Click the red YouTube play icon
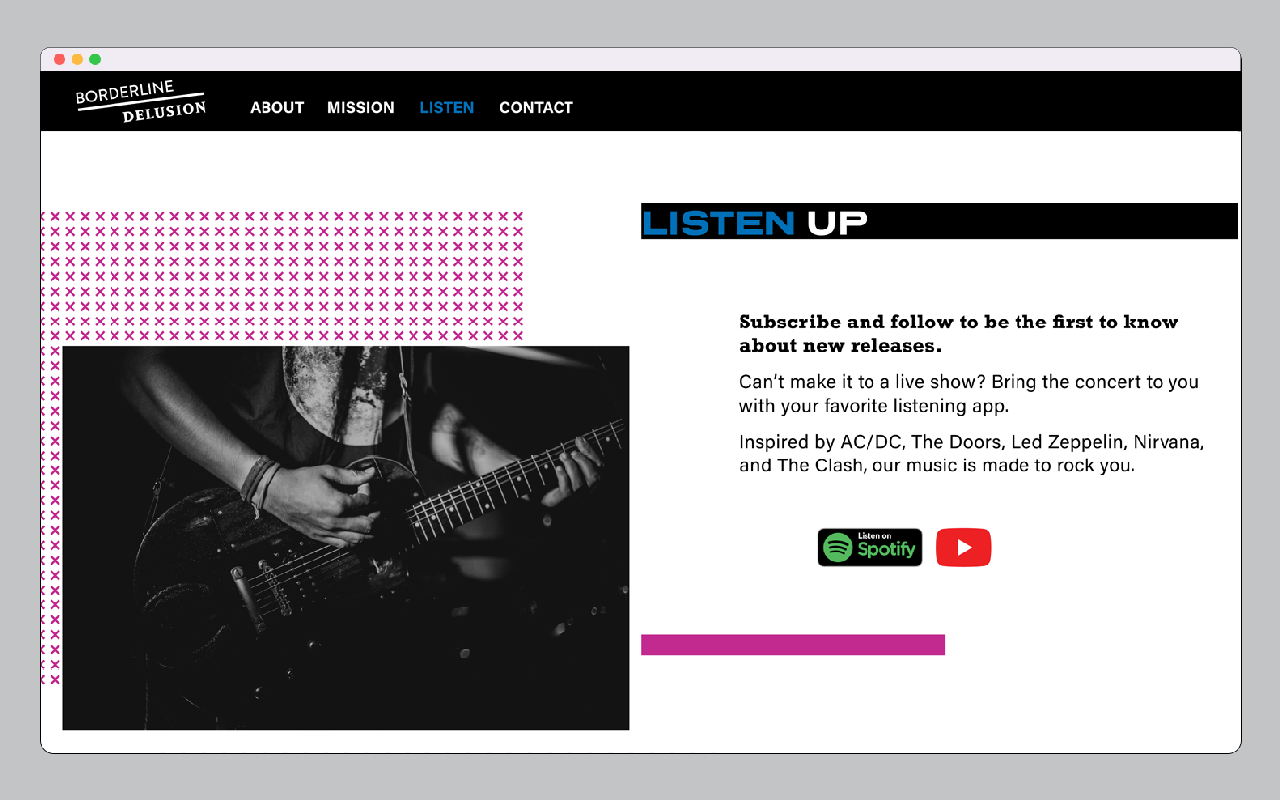Viewport: 1280px width, 800px height. point(963,547)
